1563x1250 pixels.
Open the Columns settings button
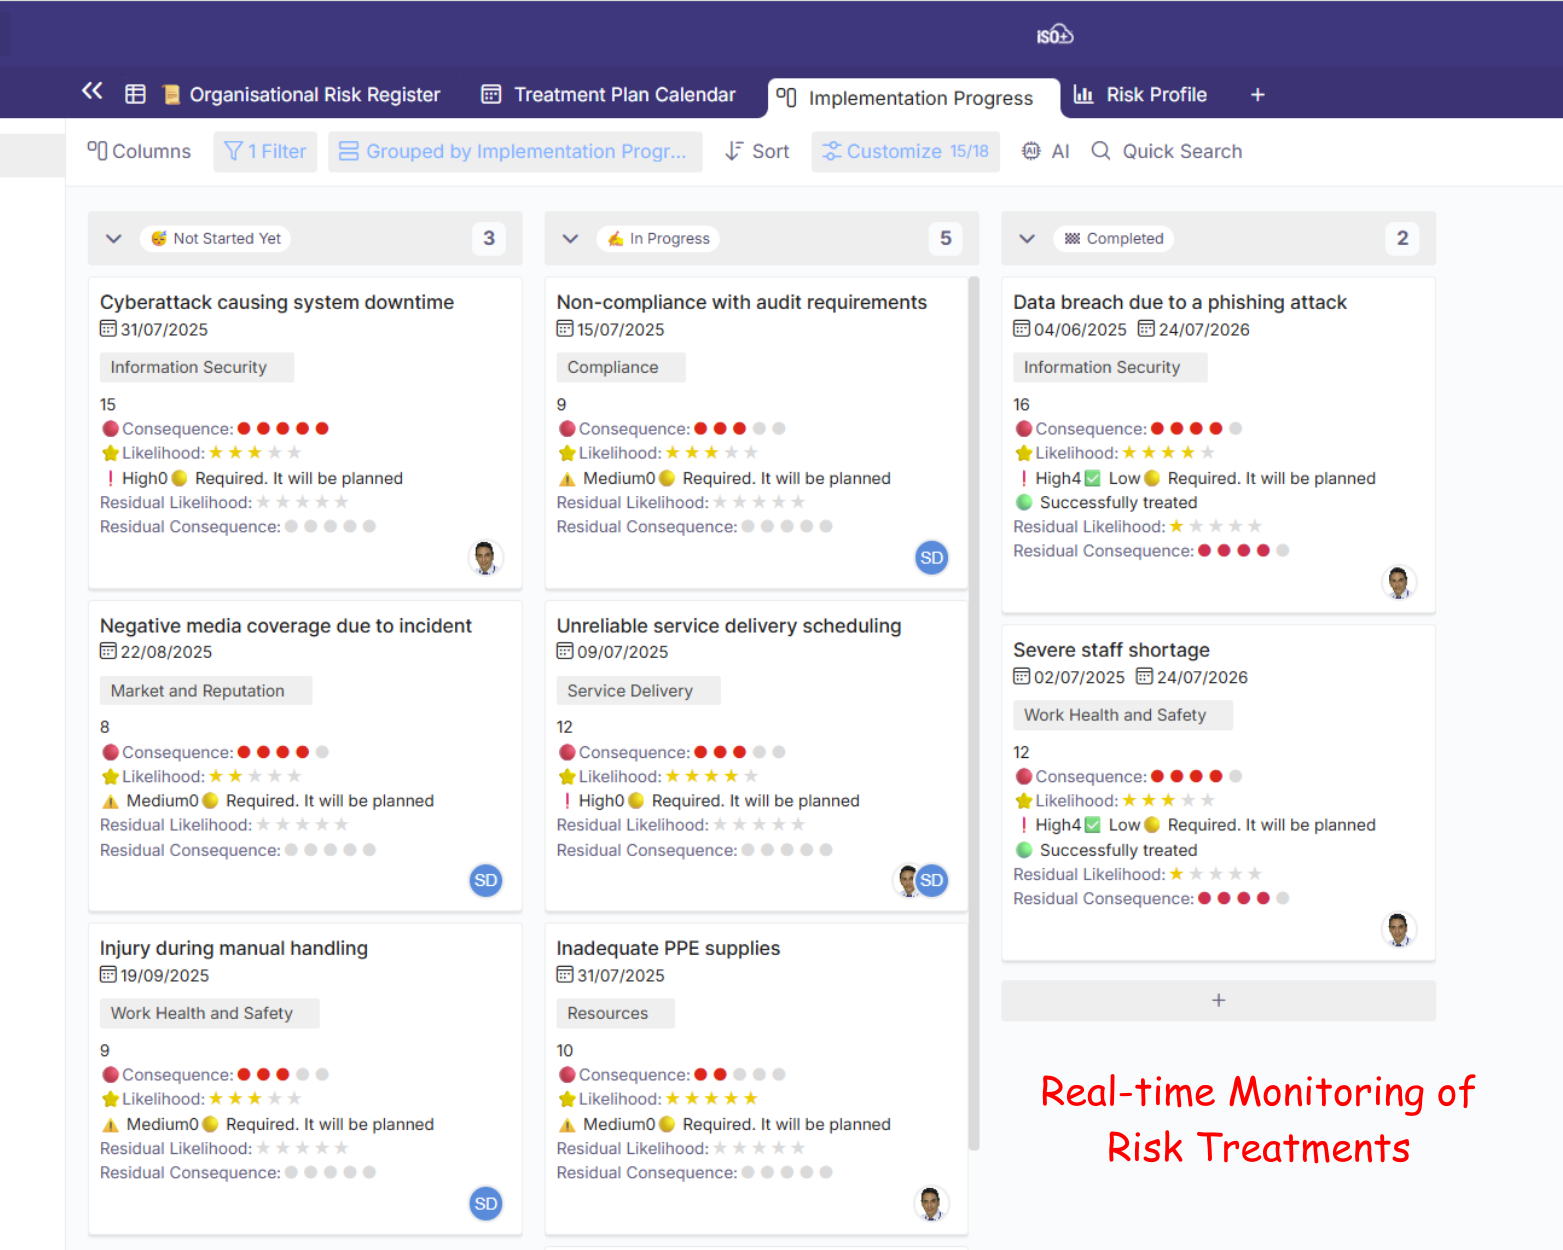pos(139,151)
